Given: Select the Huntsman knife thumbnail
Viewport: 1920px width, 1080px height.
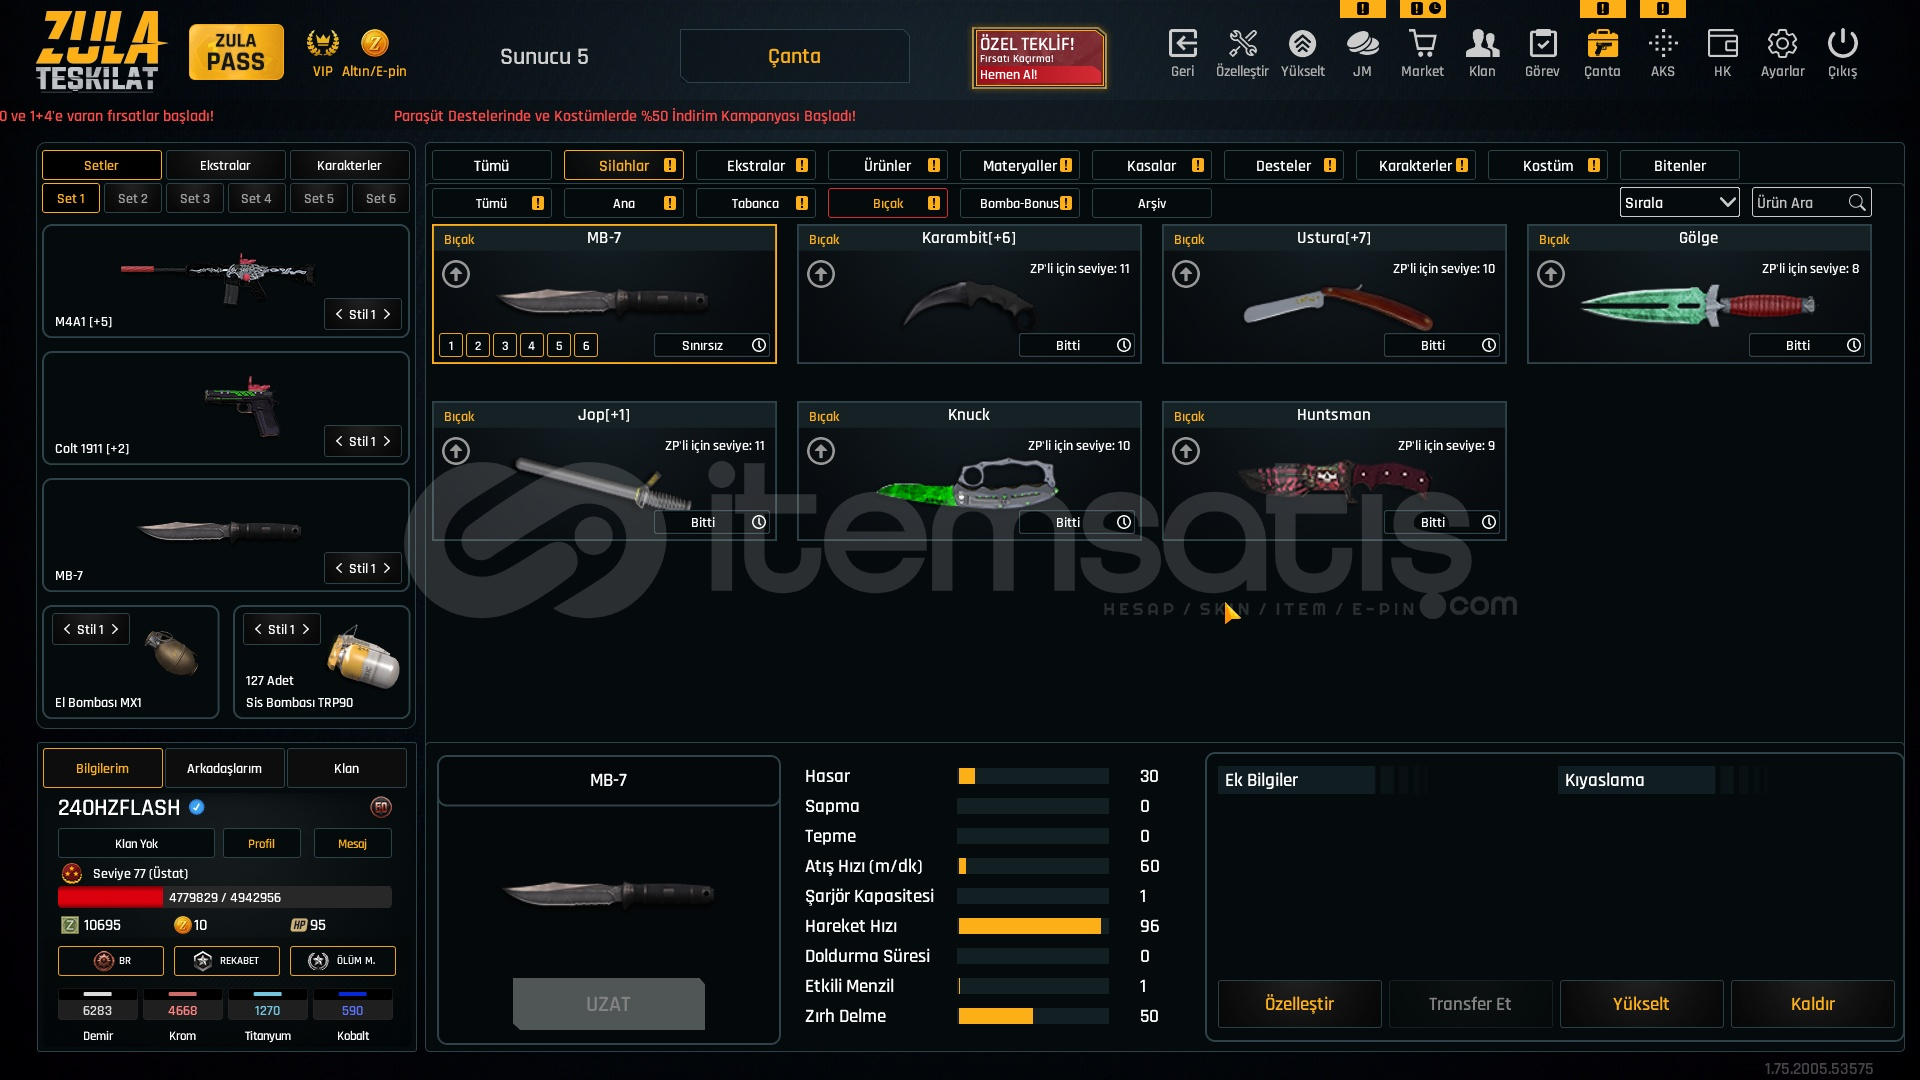Looking at the screenshot, I should point(1333,480).
